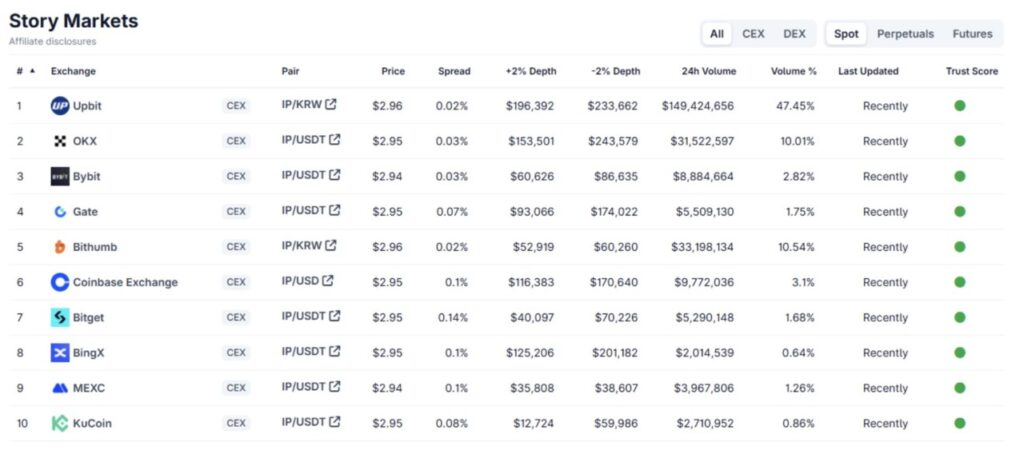
Task: Click the OKX exchange logo icon
Action: [x=60, y=141]
